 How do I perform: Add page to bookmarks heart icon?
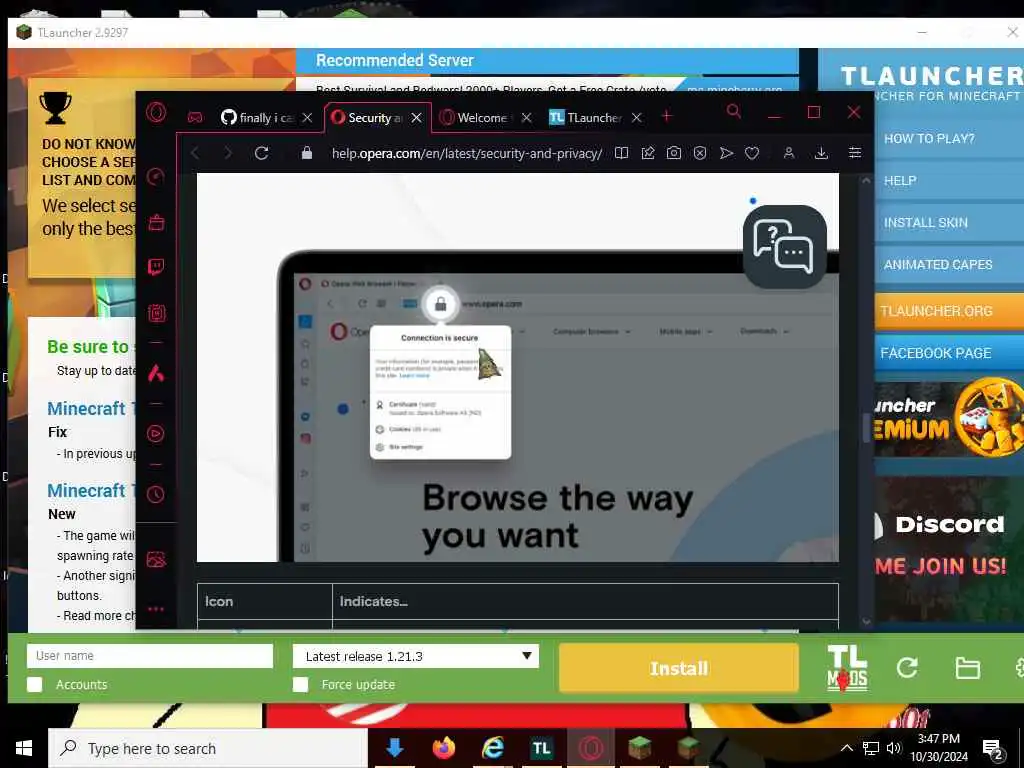coord(752,153)
